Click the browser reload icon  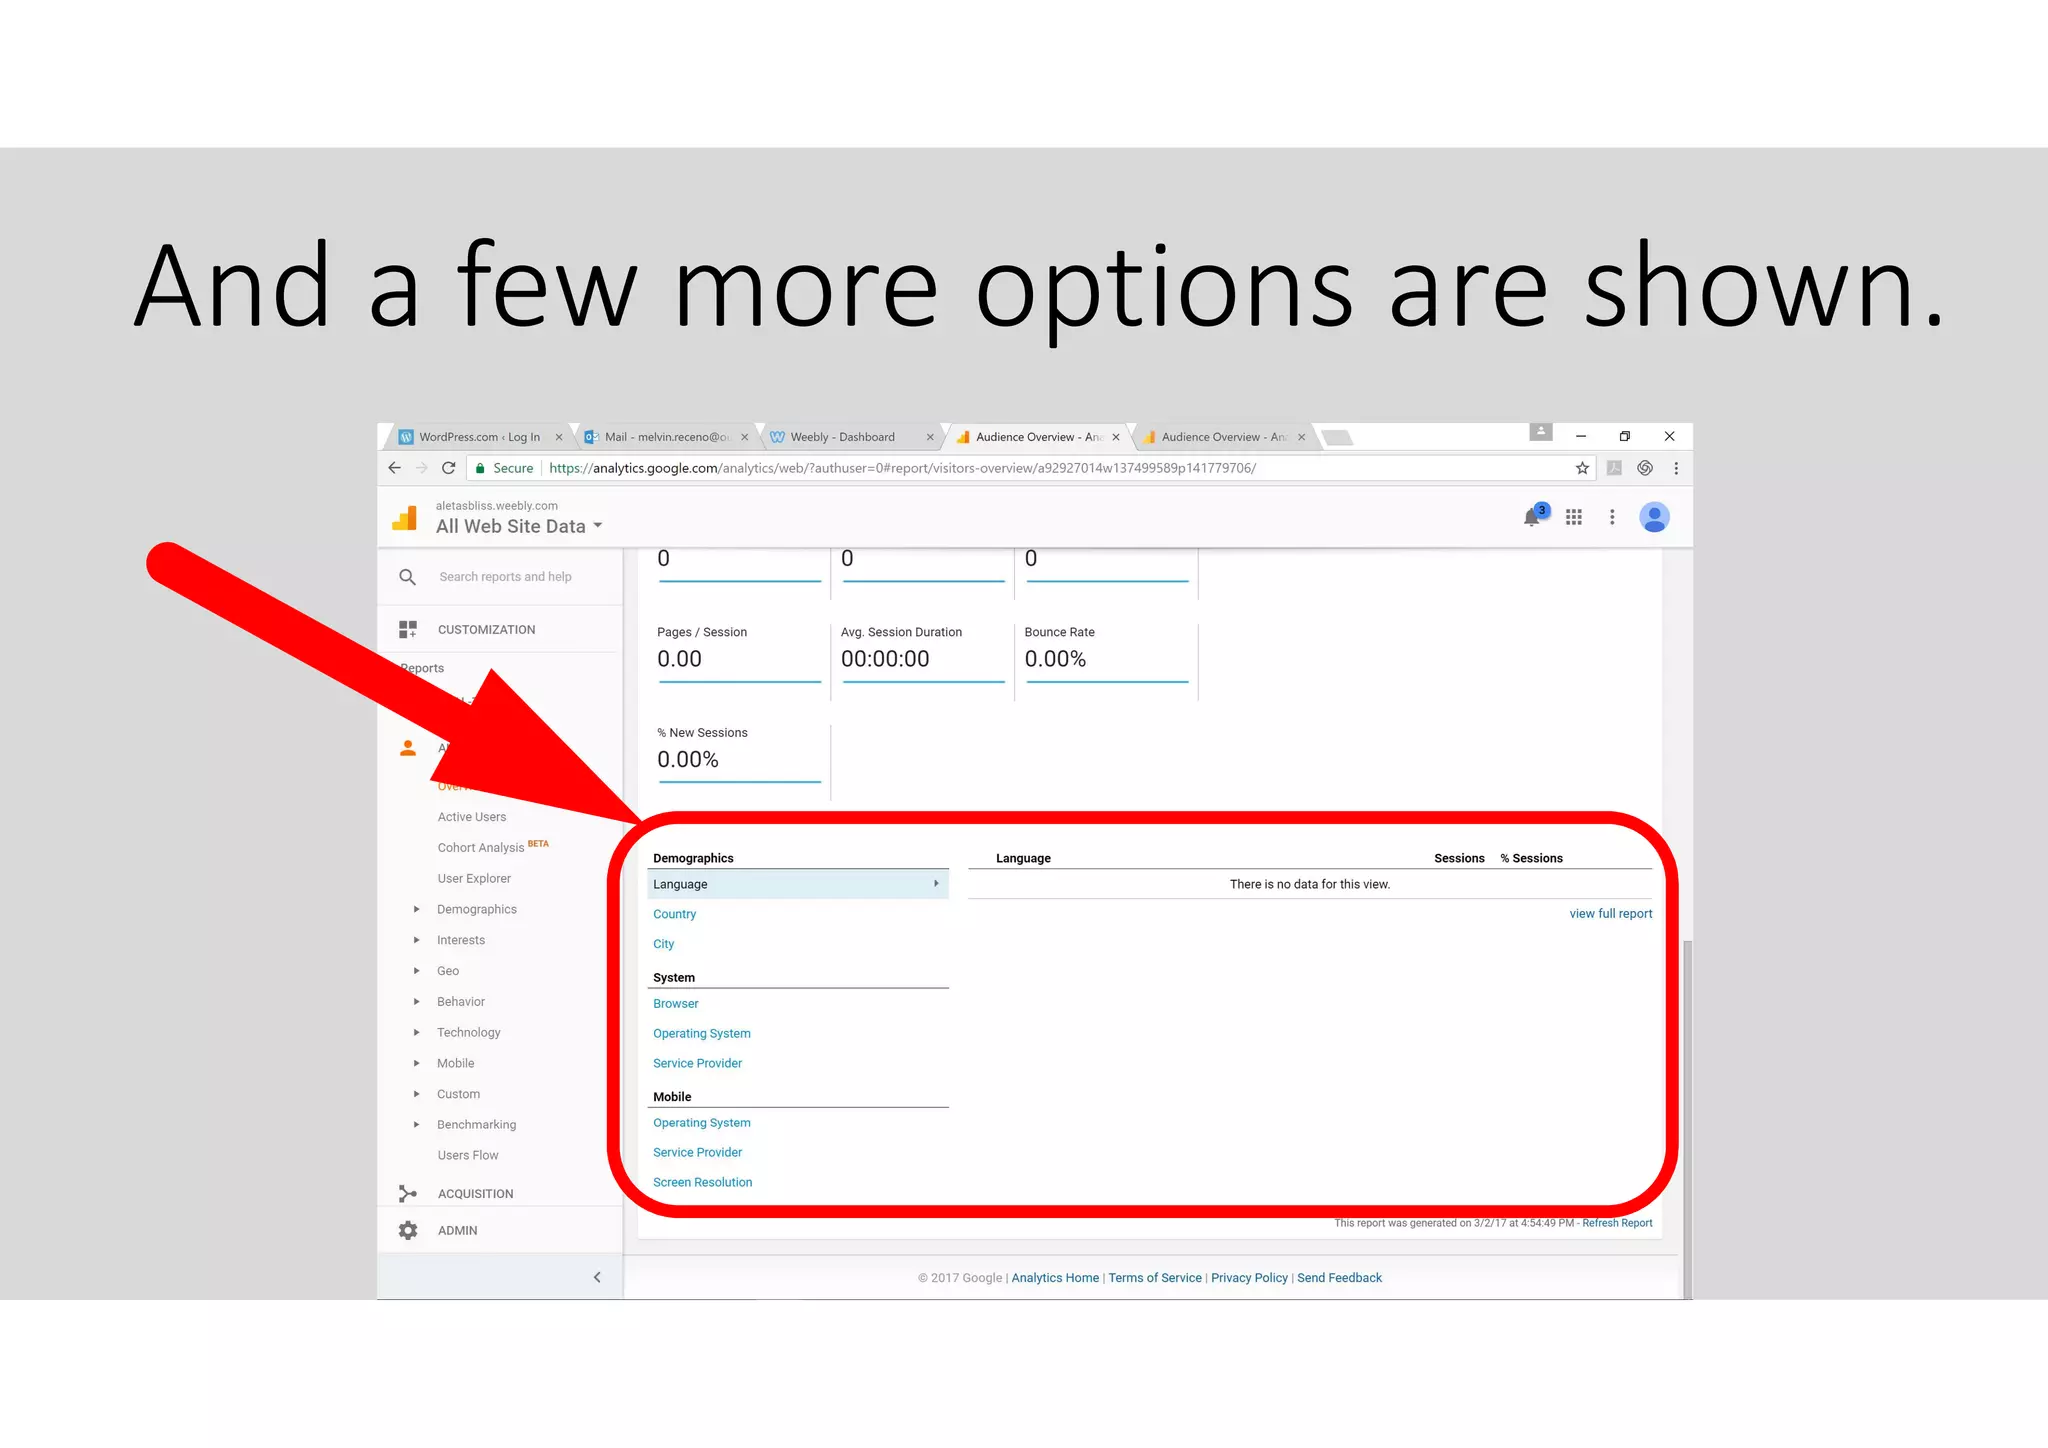point(449,468)
